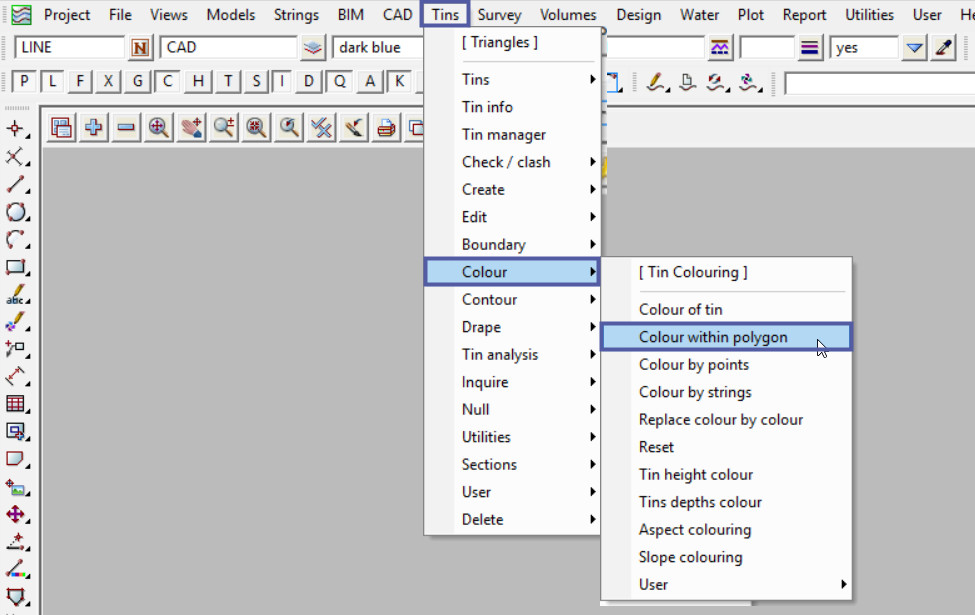Select the zoom in plus icon
975x615 pixels.
94,127
